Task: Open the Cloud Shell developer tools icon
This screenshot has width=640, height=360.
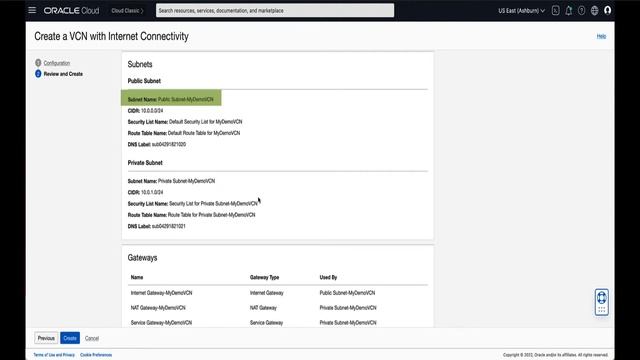Action: tap(556, 11)
